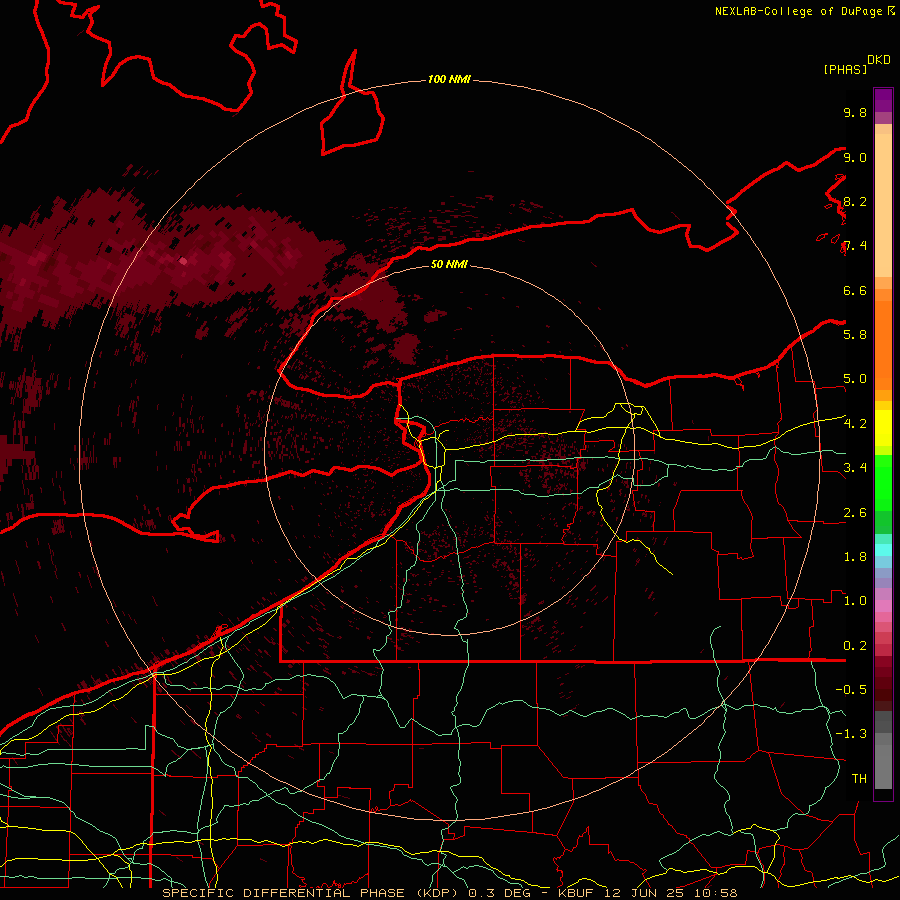Pick the purple color at scale top
This screenshot has height=900, width=900.
[883, 99]
